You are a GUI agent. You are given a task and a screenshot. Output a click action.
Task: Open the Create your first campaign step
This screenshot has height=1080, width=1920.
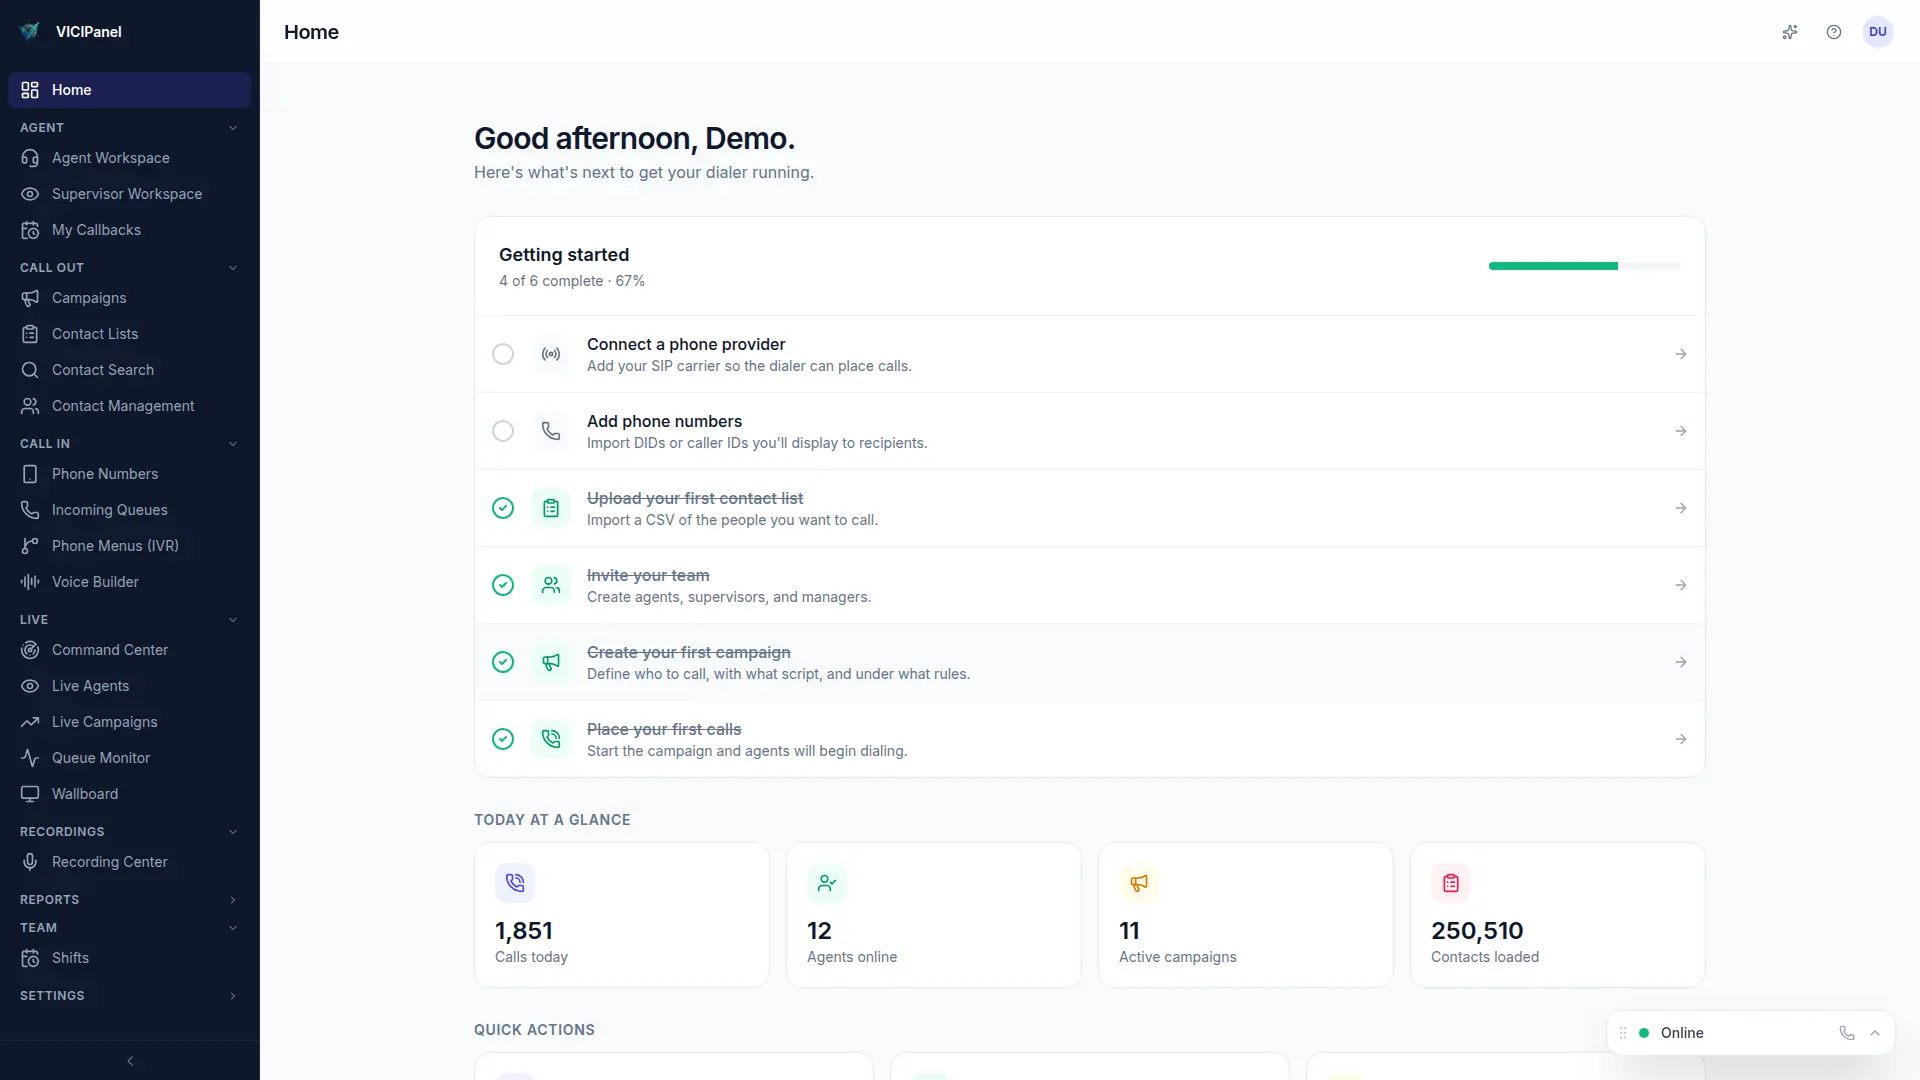[688, 653]
